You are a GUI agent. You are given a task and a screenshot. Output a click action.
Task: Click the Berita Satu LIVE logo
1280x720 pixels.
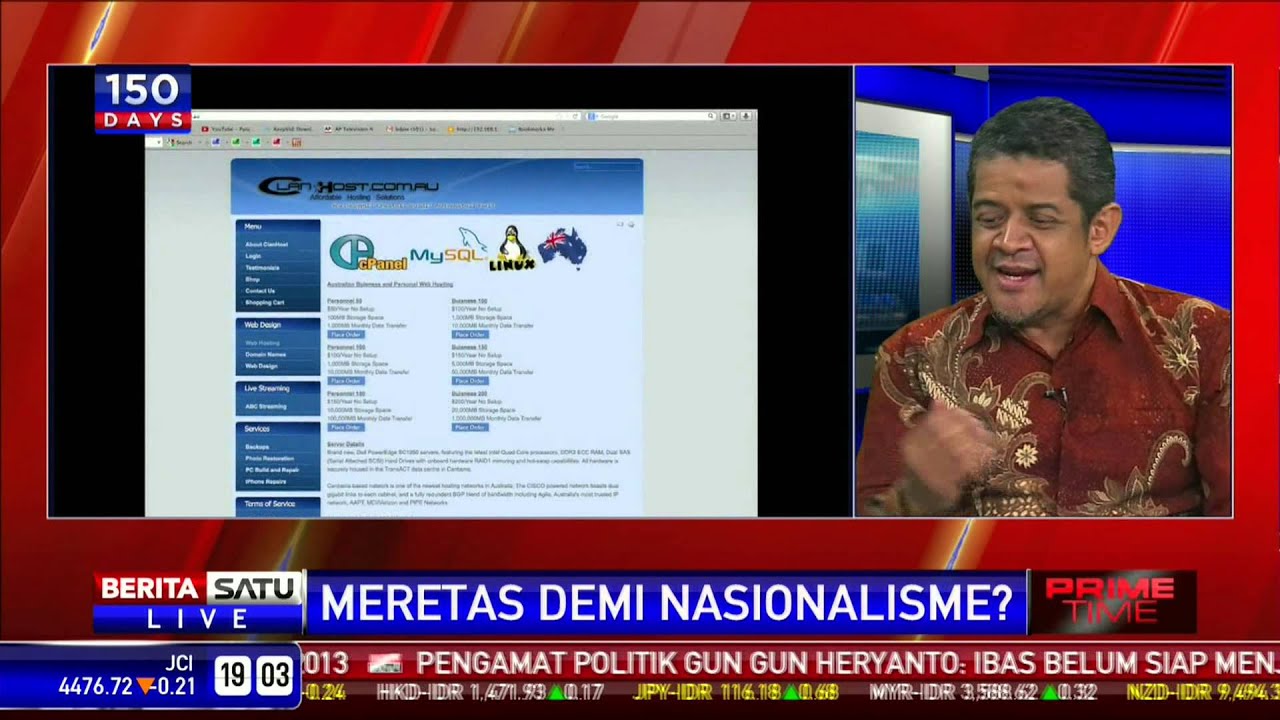[198, 603]
